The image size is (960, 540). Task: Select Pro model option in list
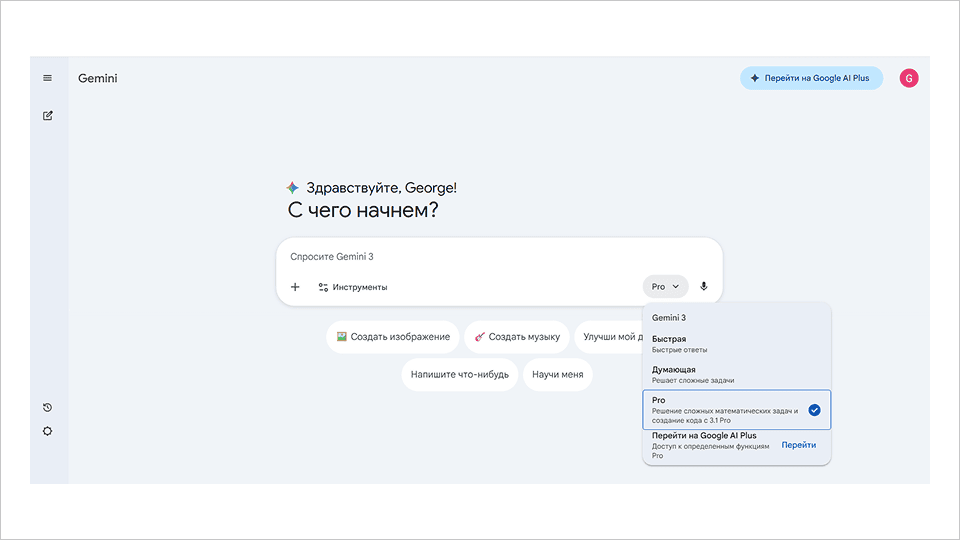coord(737,410)
